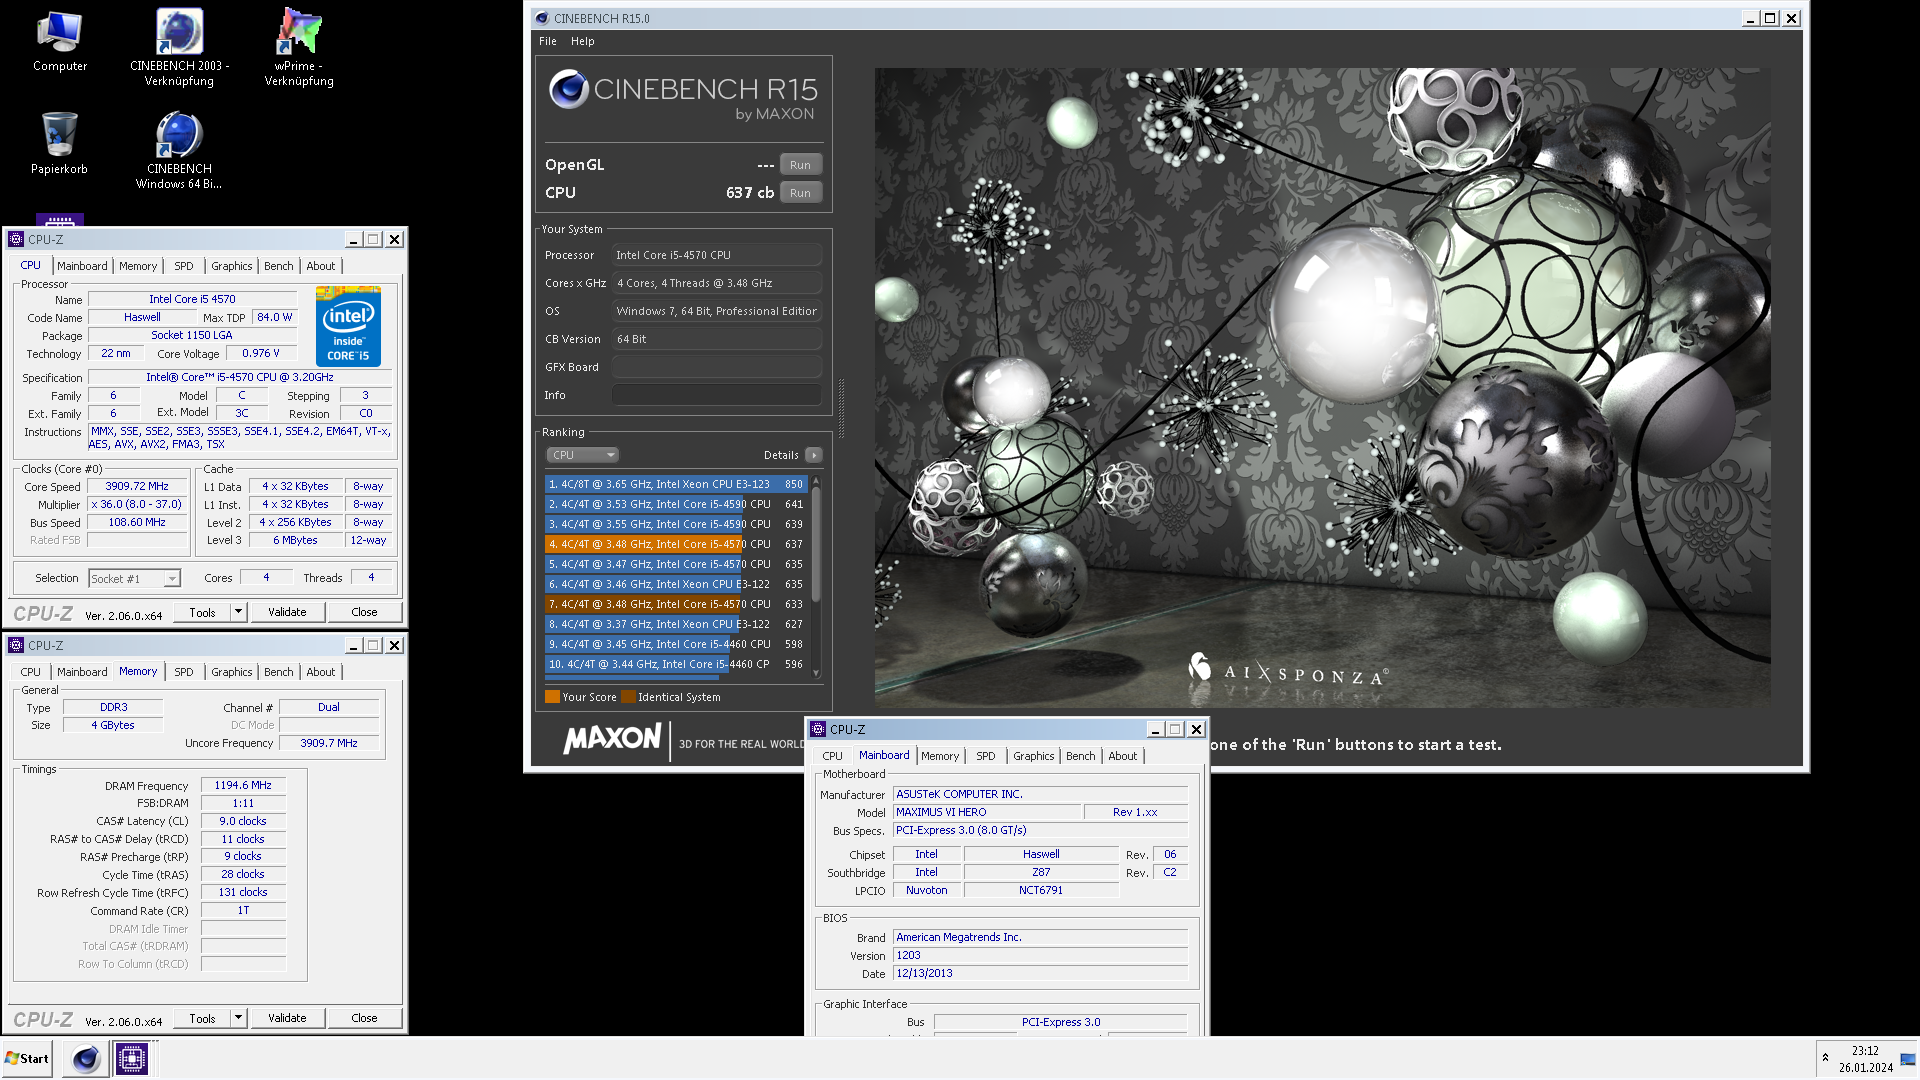Click the 637 cb CPU score
This screenshot has height=1080, width=1920.
point(750,193)
